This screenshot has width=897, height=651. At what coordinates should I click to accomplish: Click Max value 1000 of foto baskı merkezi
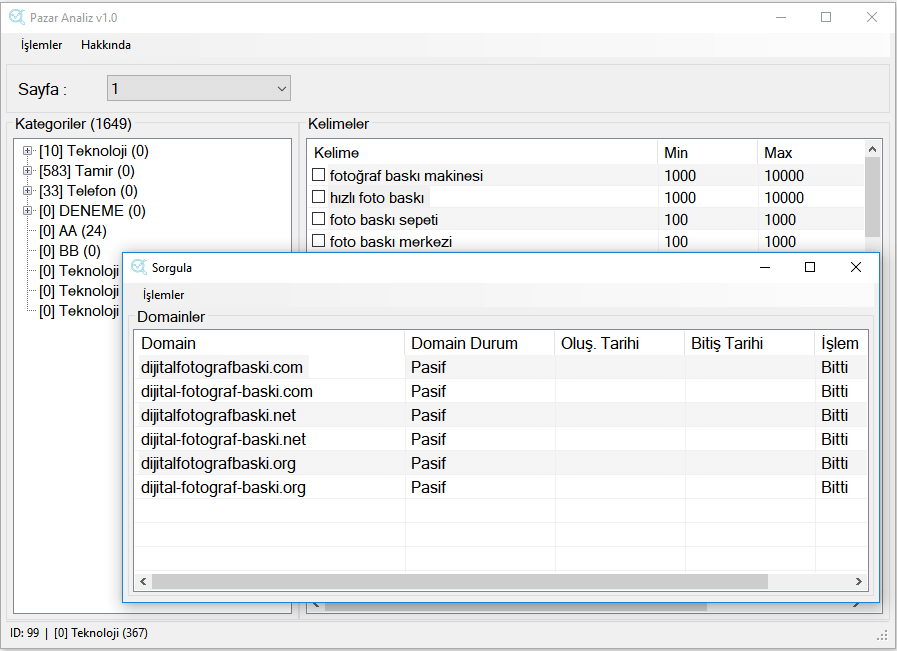(780, 242)
